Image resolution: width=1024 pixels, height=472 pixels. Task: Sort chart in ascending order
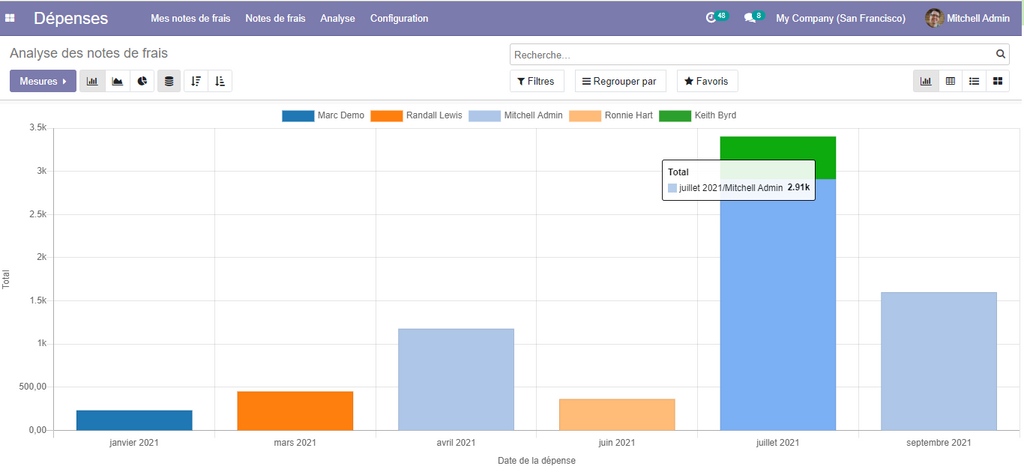(x=220, y=81)
